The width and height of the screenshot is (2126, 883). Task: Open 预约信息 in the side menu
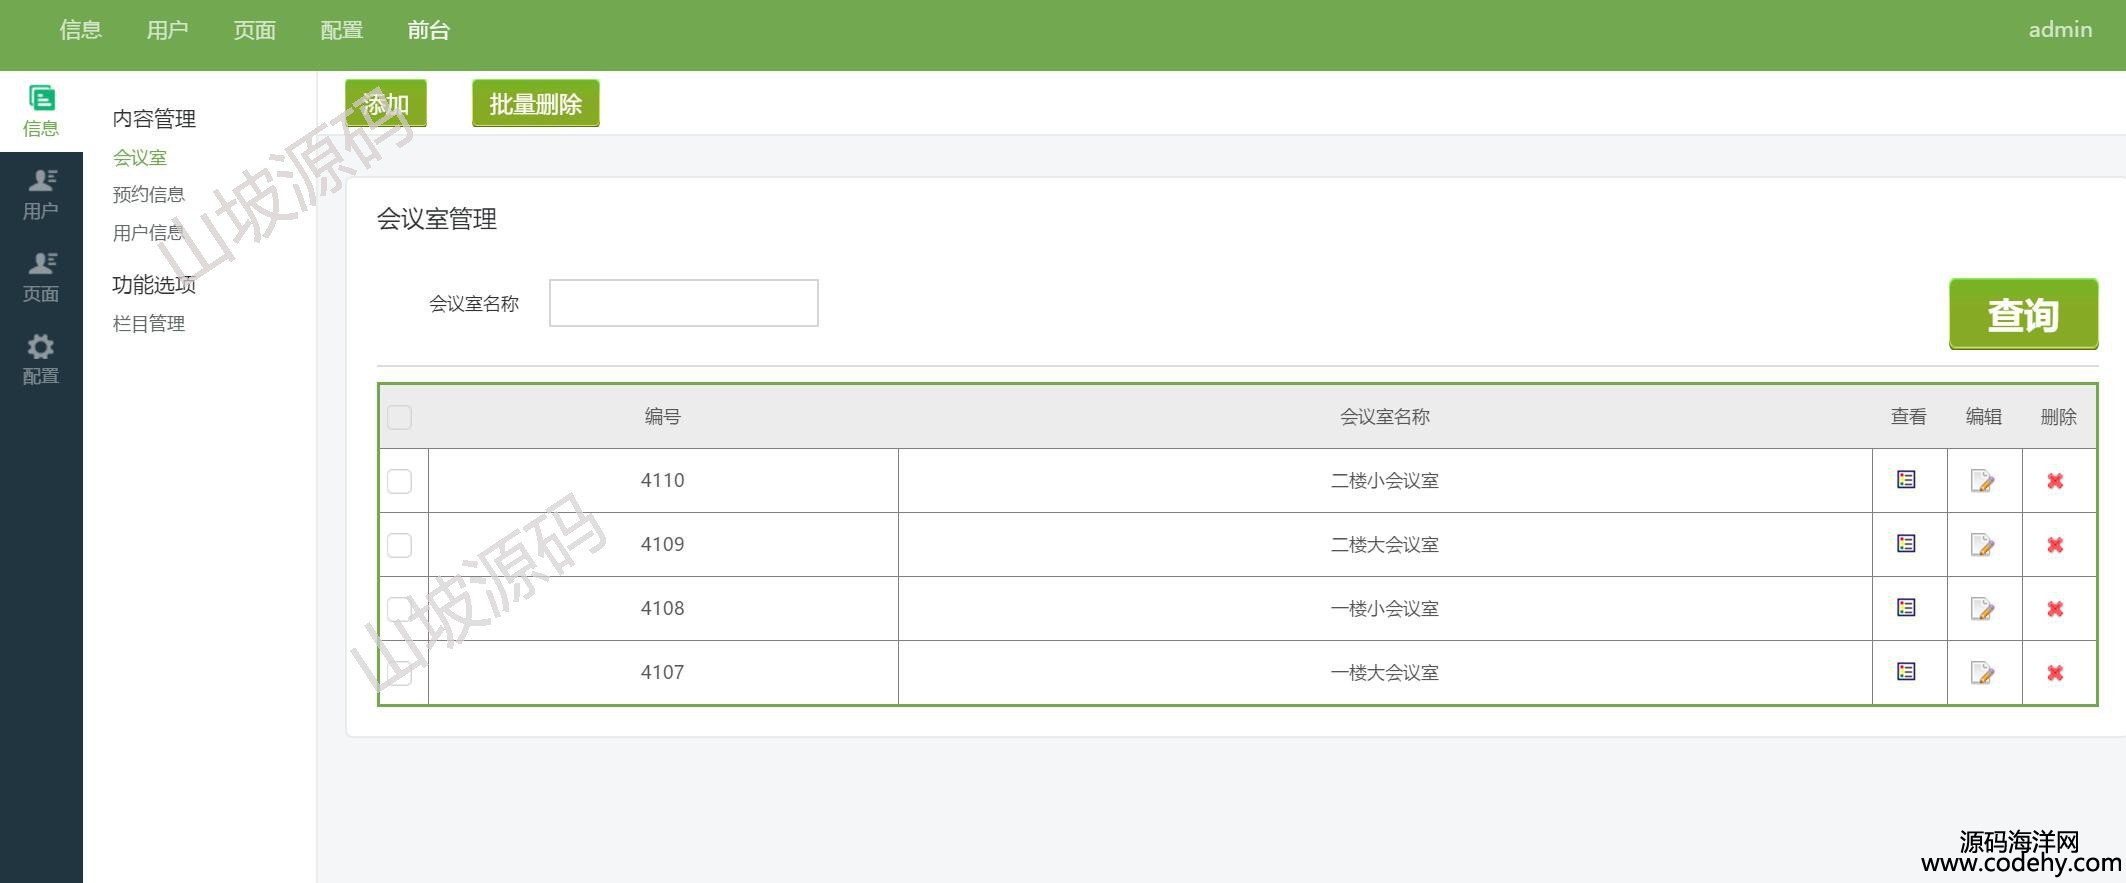click(x=148, y=194)
